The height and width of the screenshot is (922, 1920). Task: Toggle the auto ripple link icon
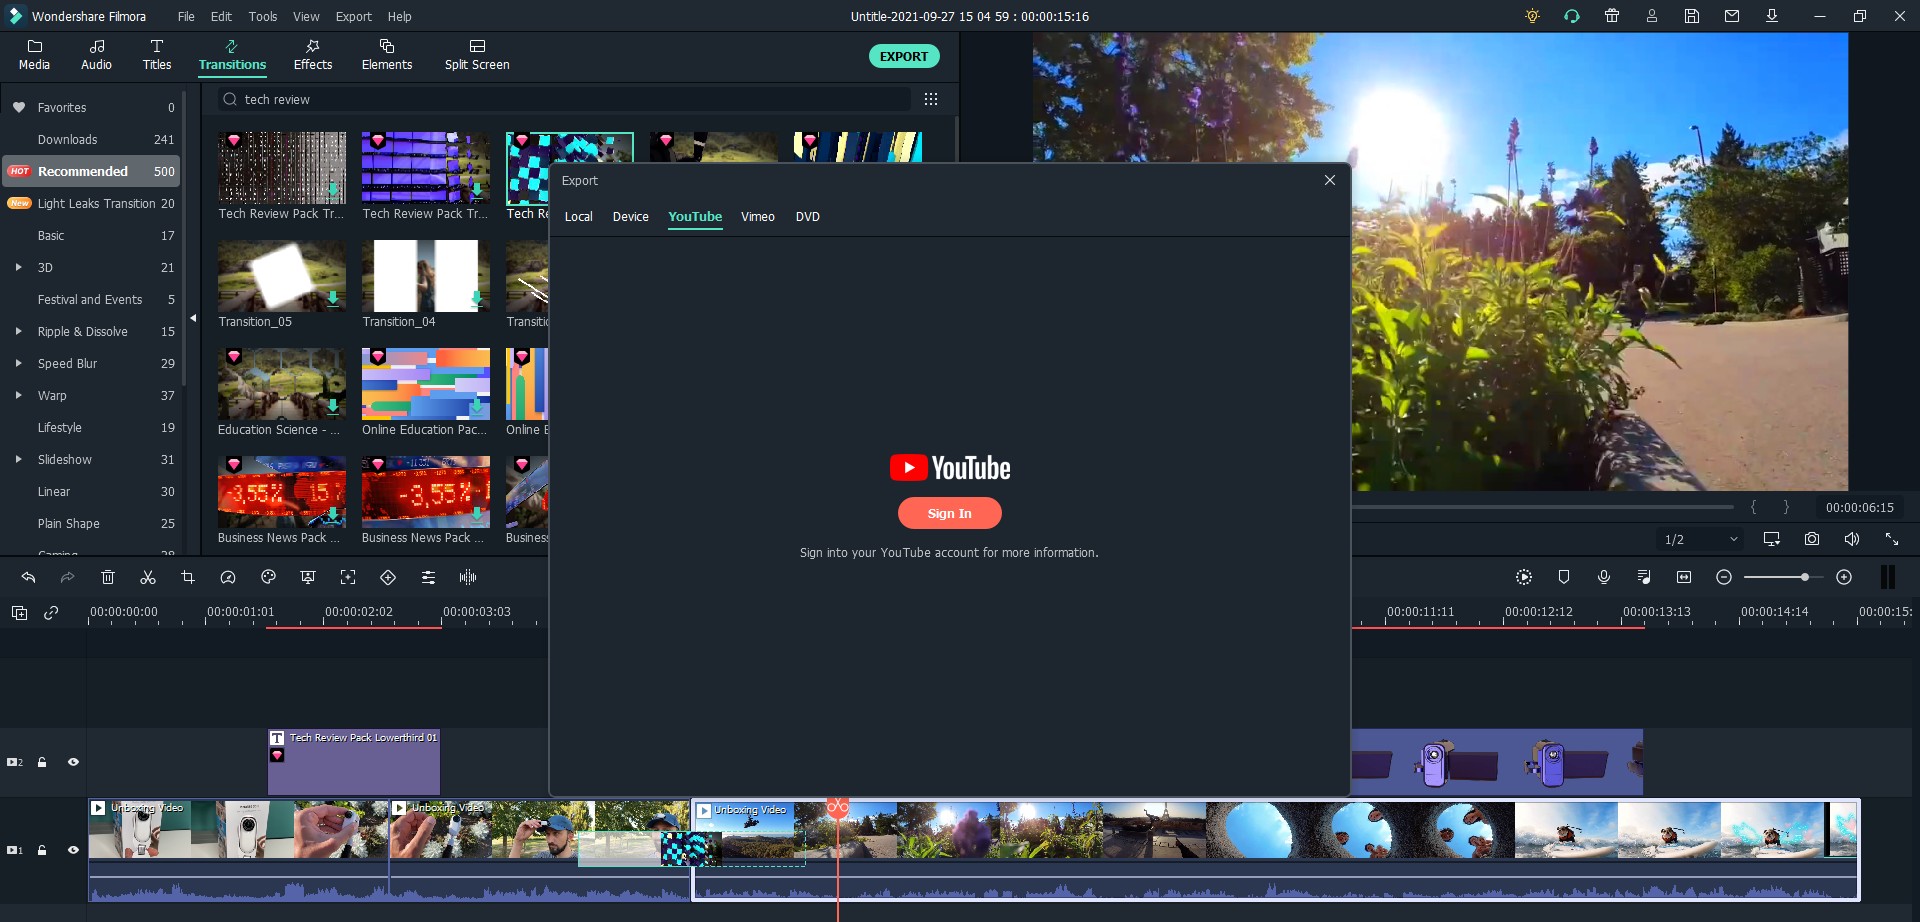coord(51,613)
